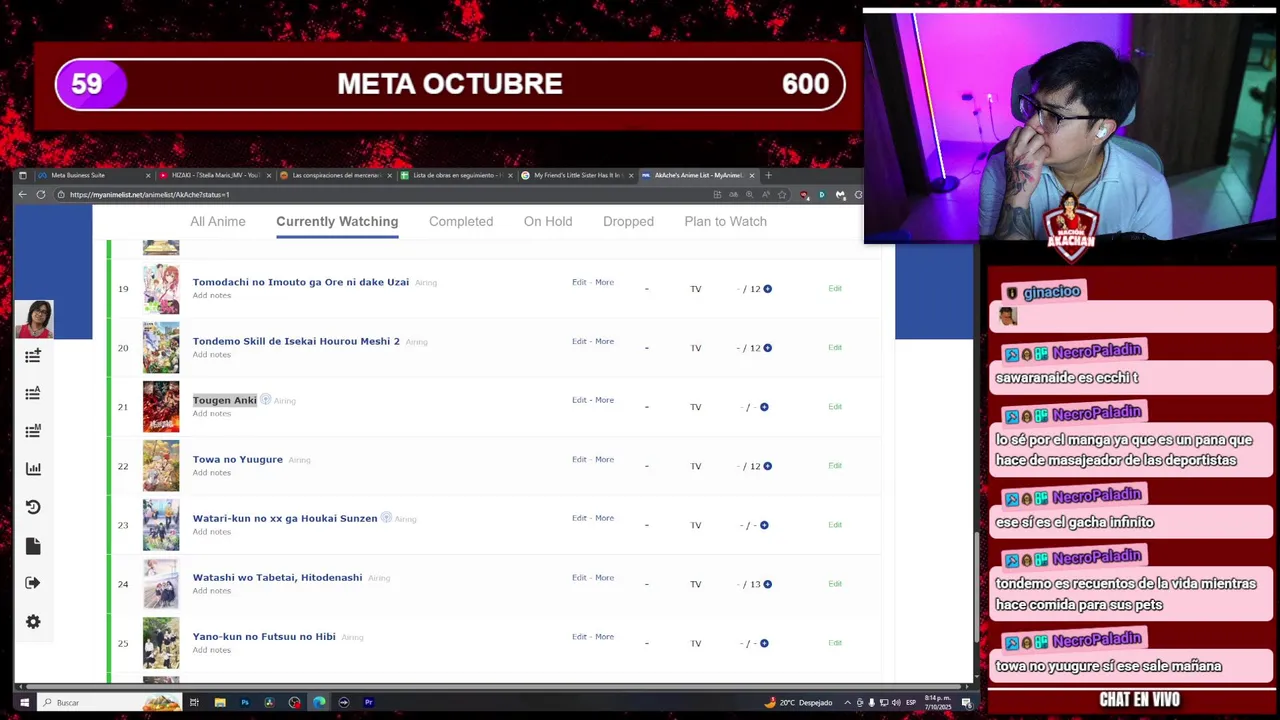
Task: Show the Plan to Watch tab
Action: [x=725, y=221]
